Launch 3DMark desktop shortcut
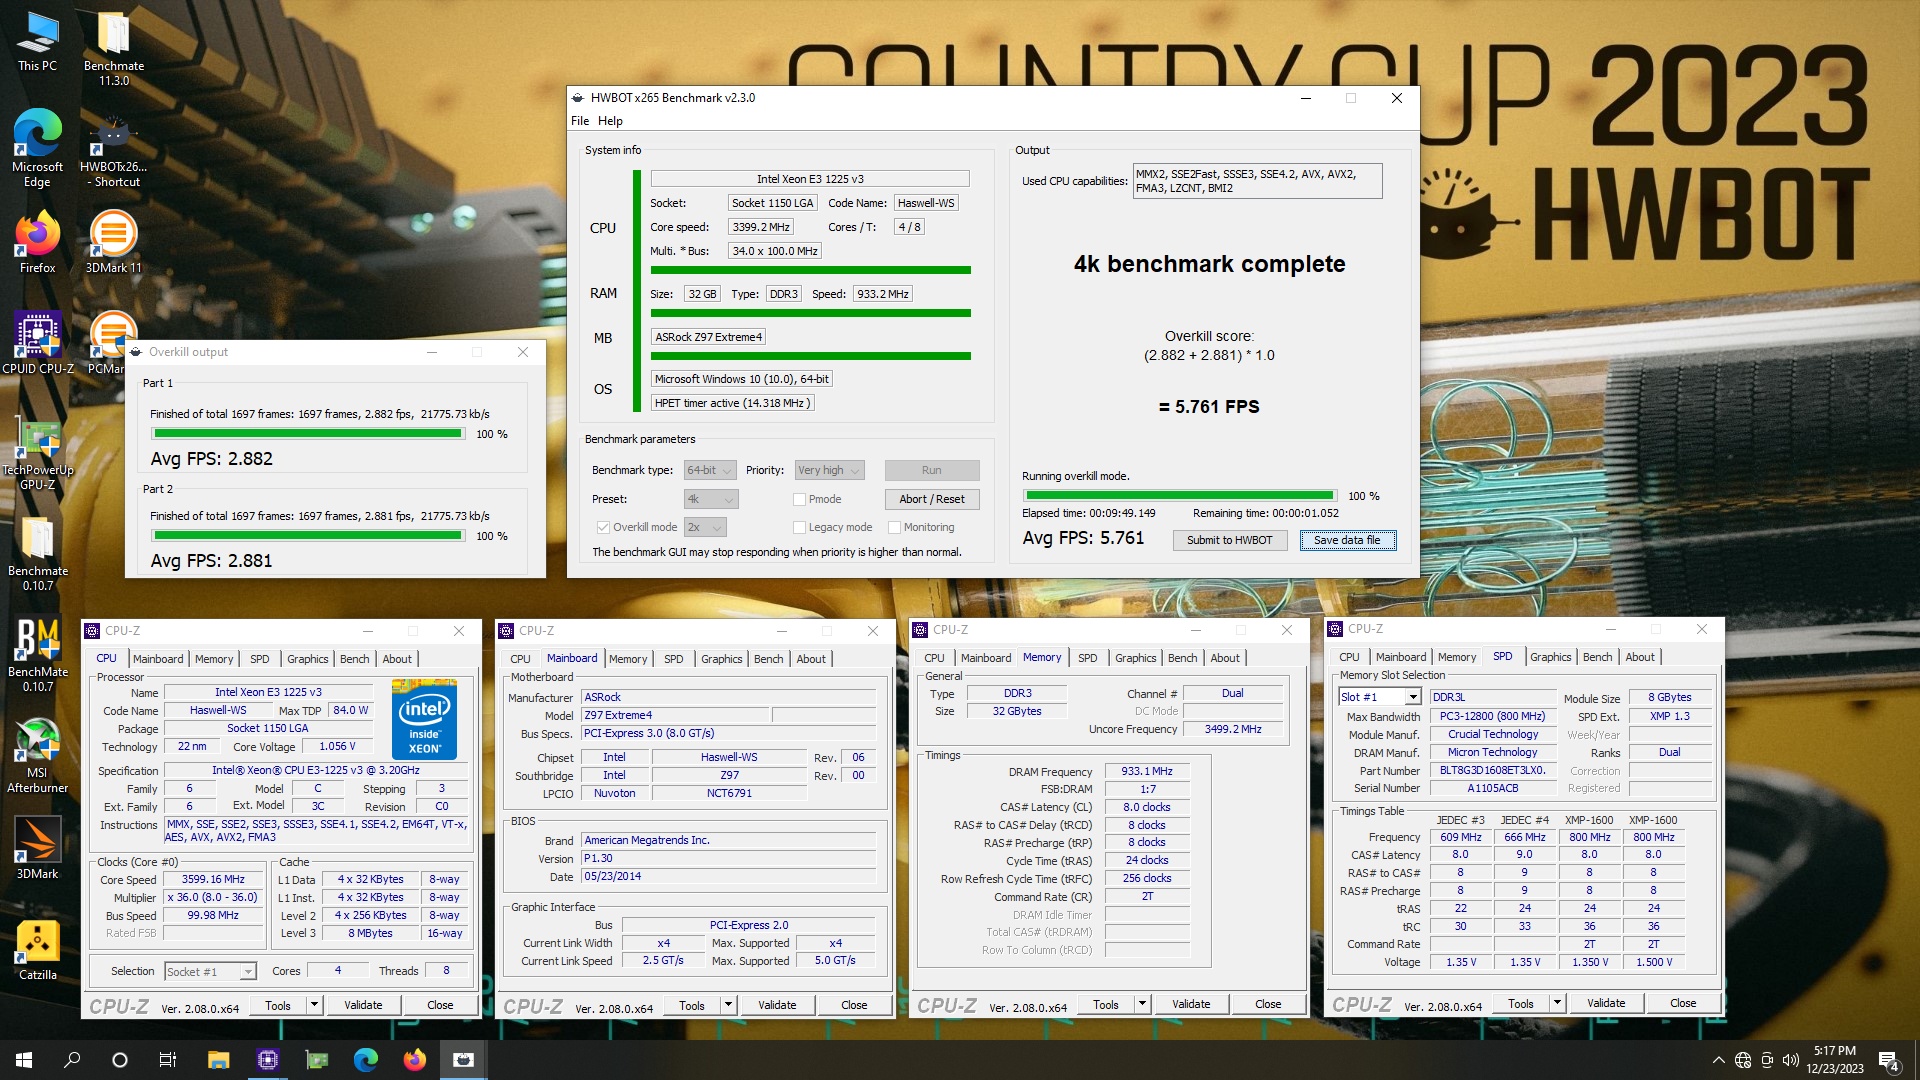1920x1080 pixels. (x=37, y=848)
